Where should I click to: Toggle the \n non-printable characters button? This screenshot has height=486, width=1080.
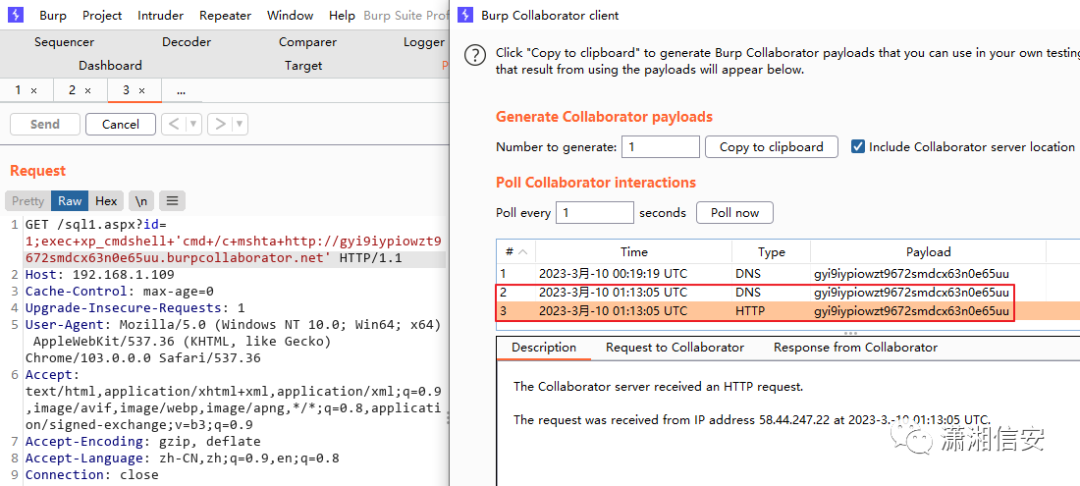[x=141, y=201]
